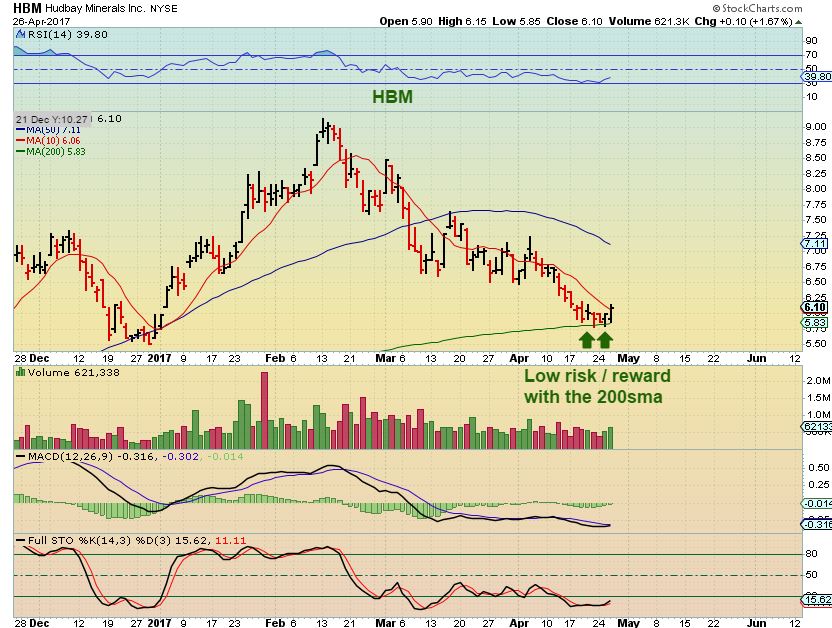Click the 80 level label in stochastic panel

[811, 554]
